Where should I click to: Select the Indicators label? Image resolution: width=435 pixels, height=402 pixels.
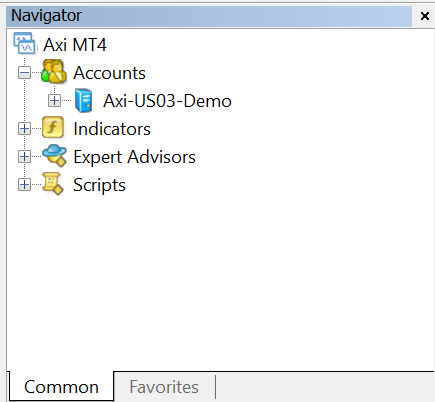[x=112, y=129]
